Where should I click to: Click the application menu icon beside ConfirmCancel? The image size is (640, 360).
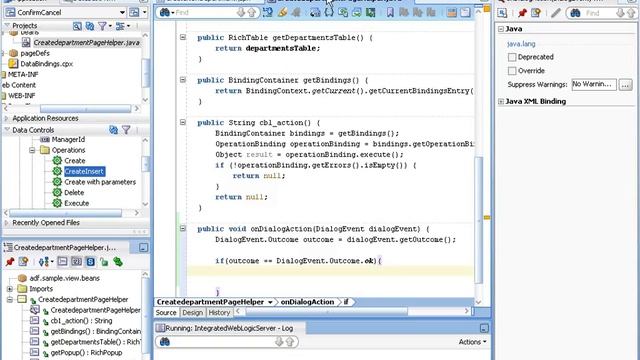pos(134,12)
